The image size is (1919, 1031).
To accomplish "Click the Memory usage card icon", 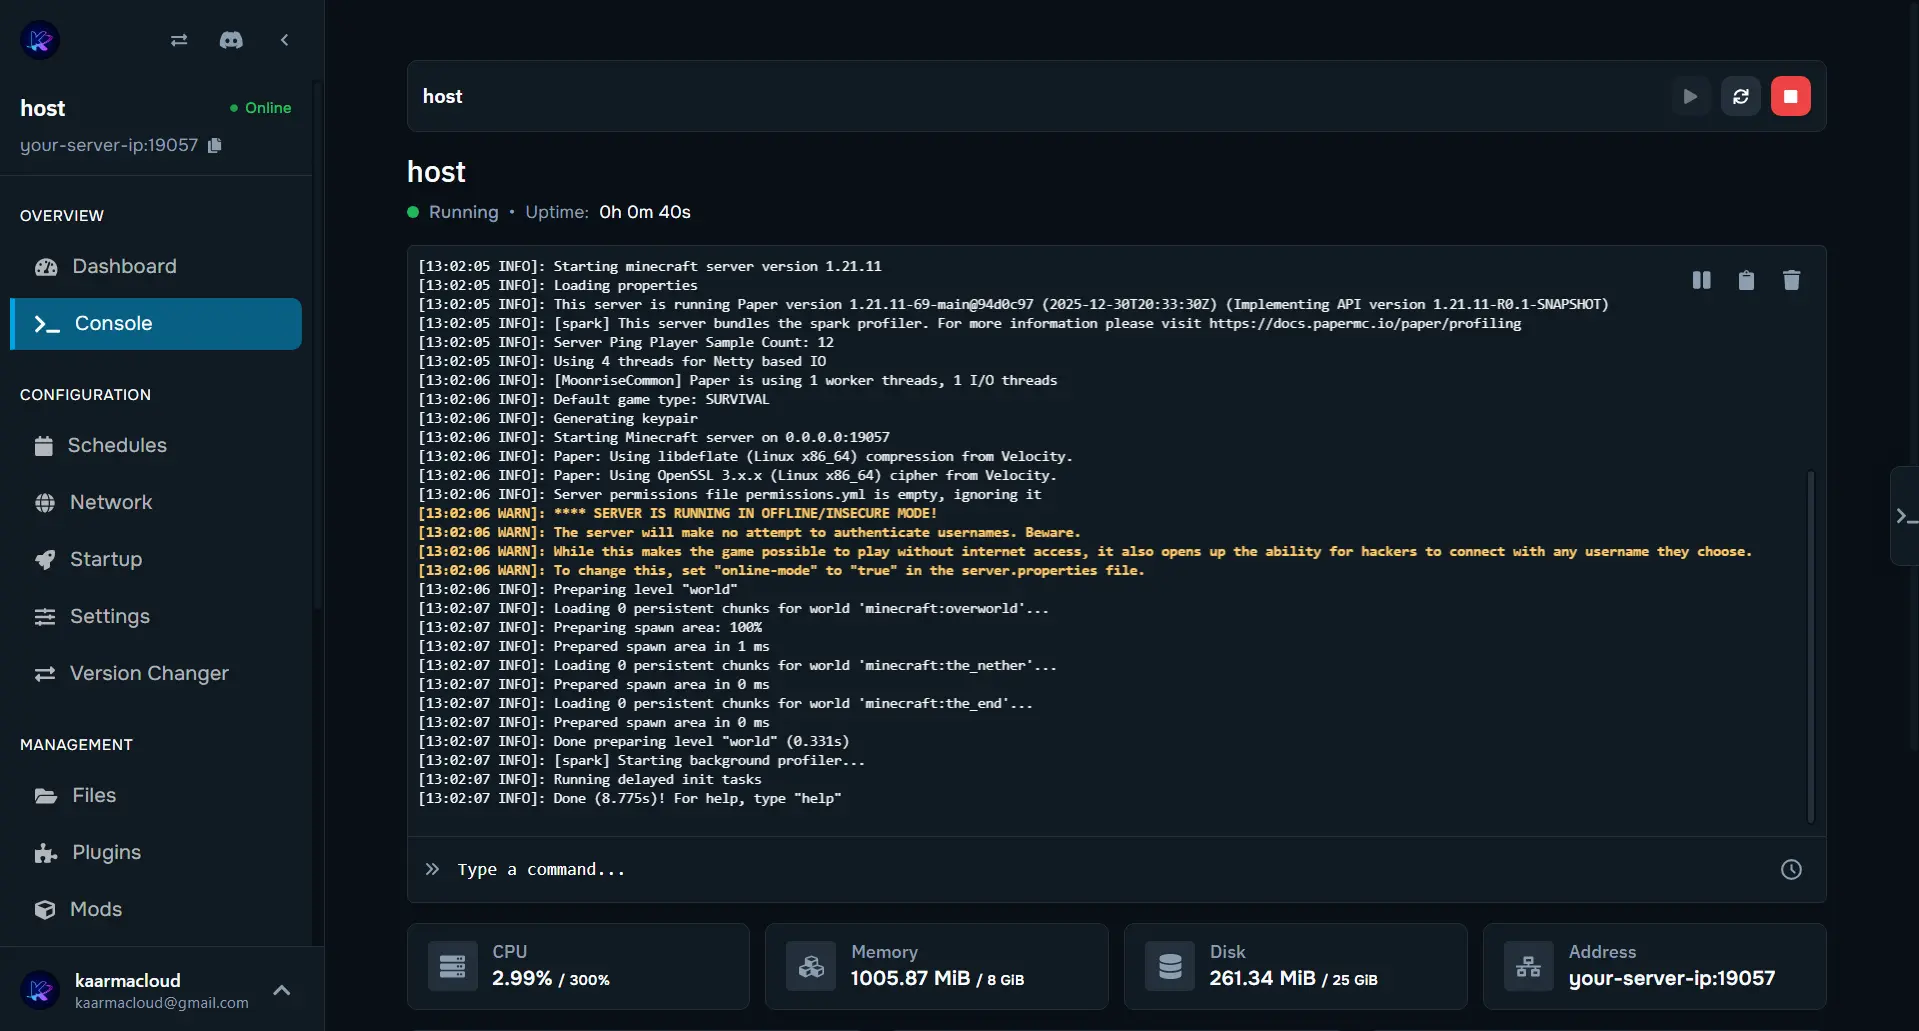I will [x=811, y=966].
